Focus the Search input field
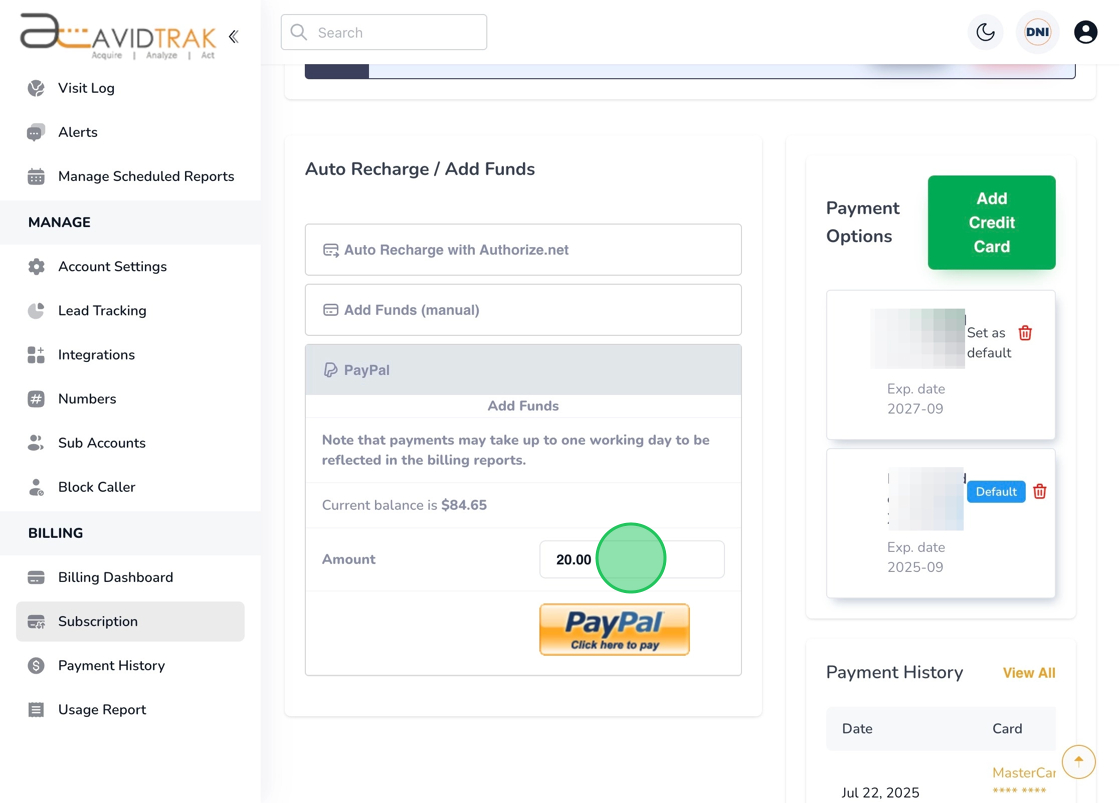Image resolution: width=1120 pixels, height=803 pixels. coord(384,32)
